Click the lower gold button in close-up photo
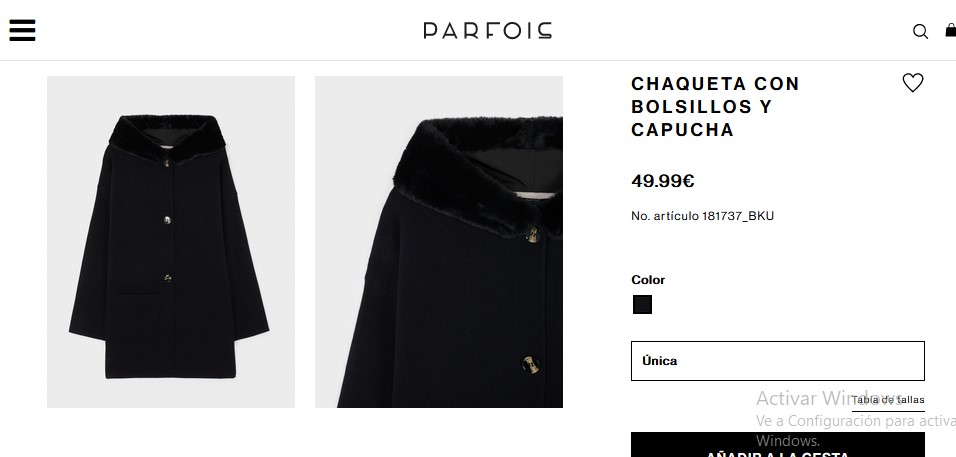This screenshot has width=956, height=457. point(530,365)
